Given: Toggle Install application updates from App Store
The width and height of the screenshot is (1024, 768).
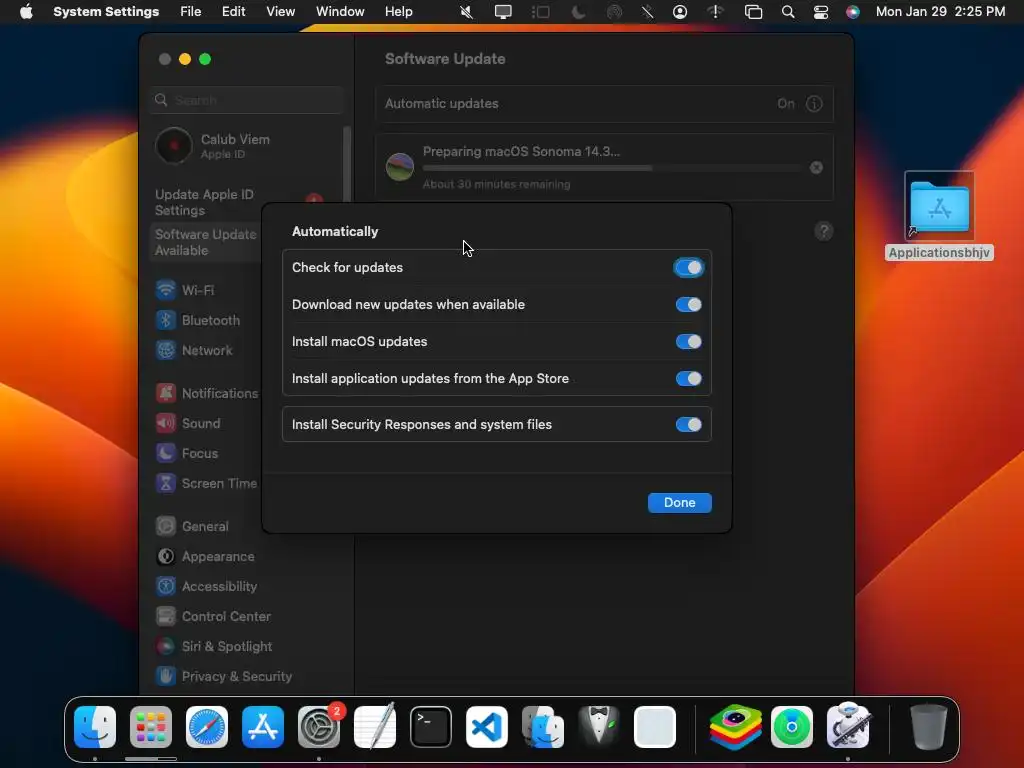Looking at the screenshot, I should tap(688, 379).
